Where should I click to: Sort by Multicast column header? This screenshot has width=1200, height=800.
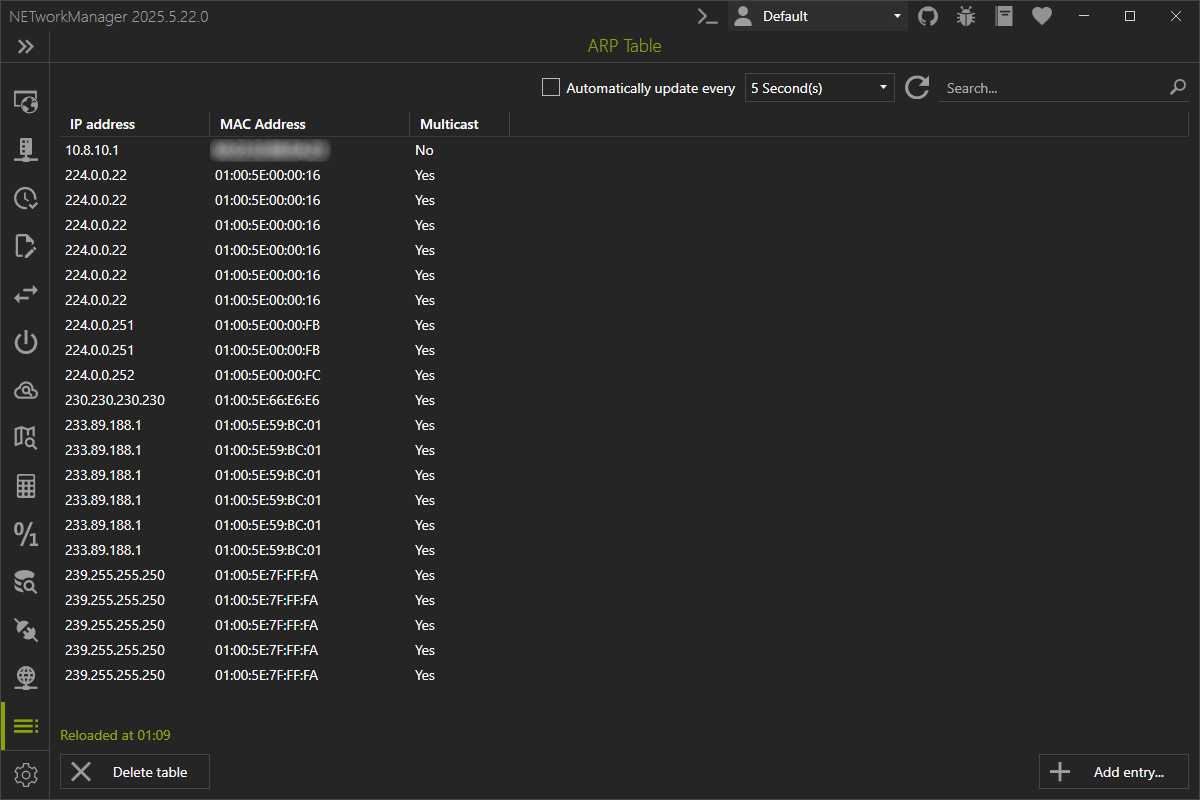449,124
